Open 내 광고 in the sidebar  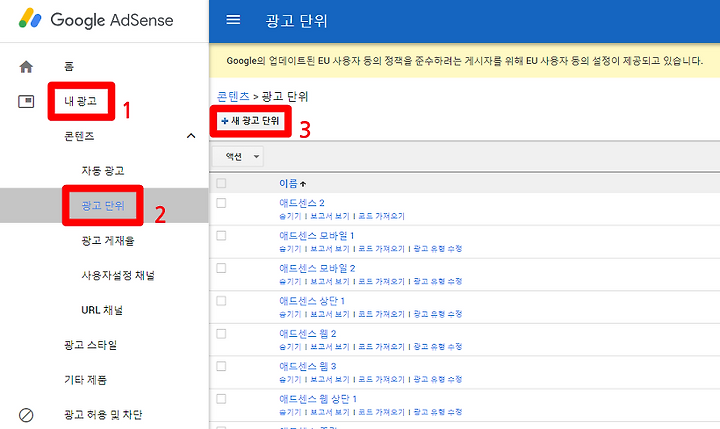81,101
